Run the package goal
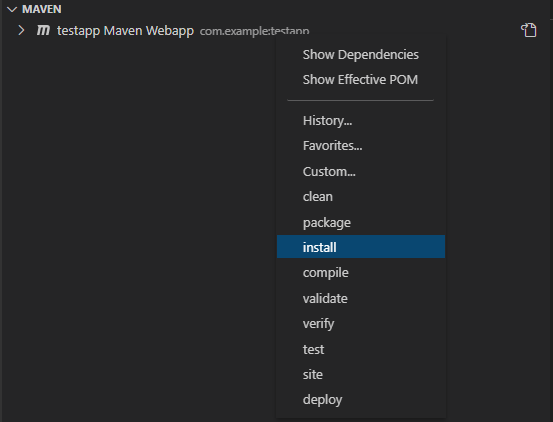553x422 pixels. point(361,222)
